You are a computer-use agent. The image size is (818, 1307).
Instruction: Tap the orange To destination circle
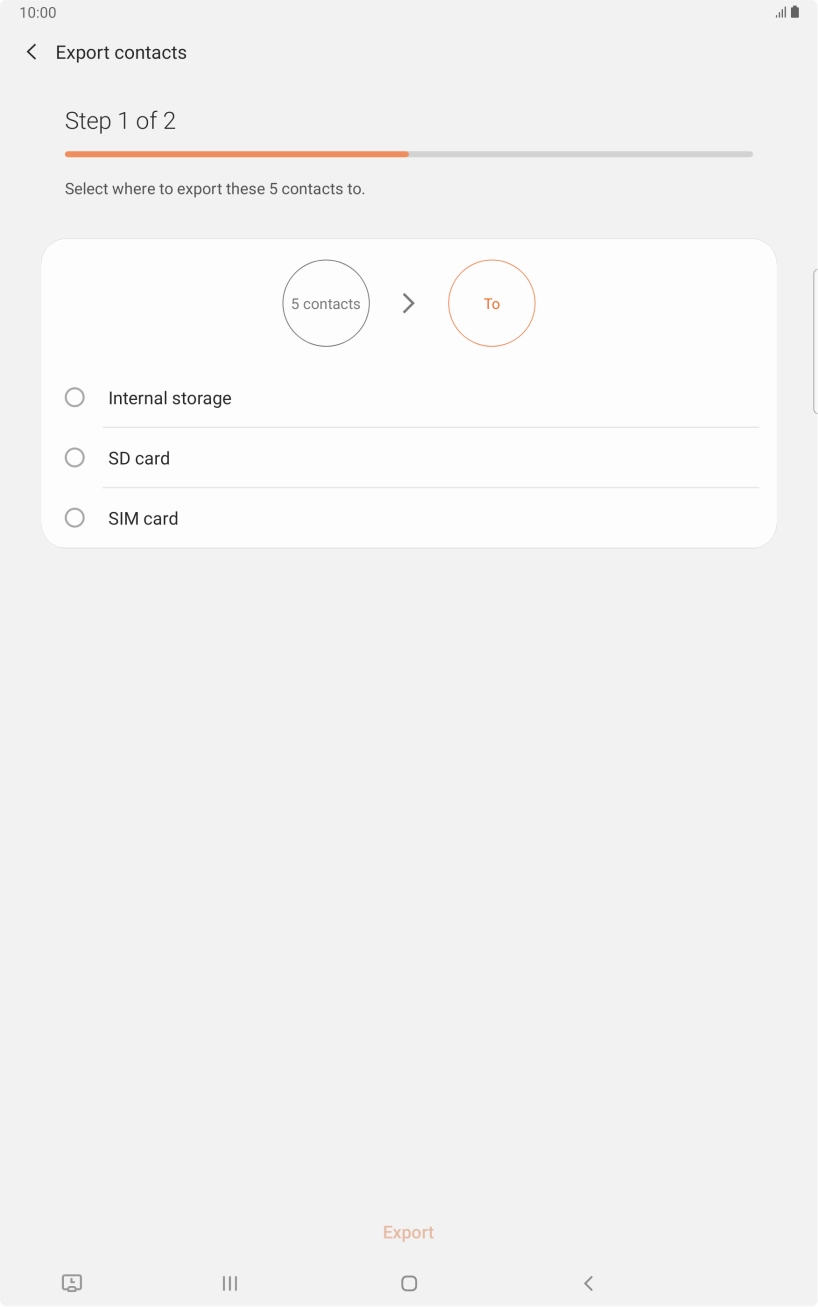click(491, 303)
